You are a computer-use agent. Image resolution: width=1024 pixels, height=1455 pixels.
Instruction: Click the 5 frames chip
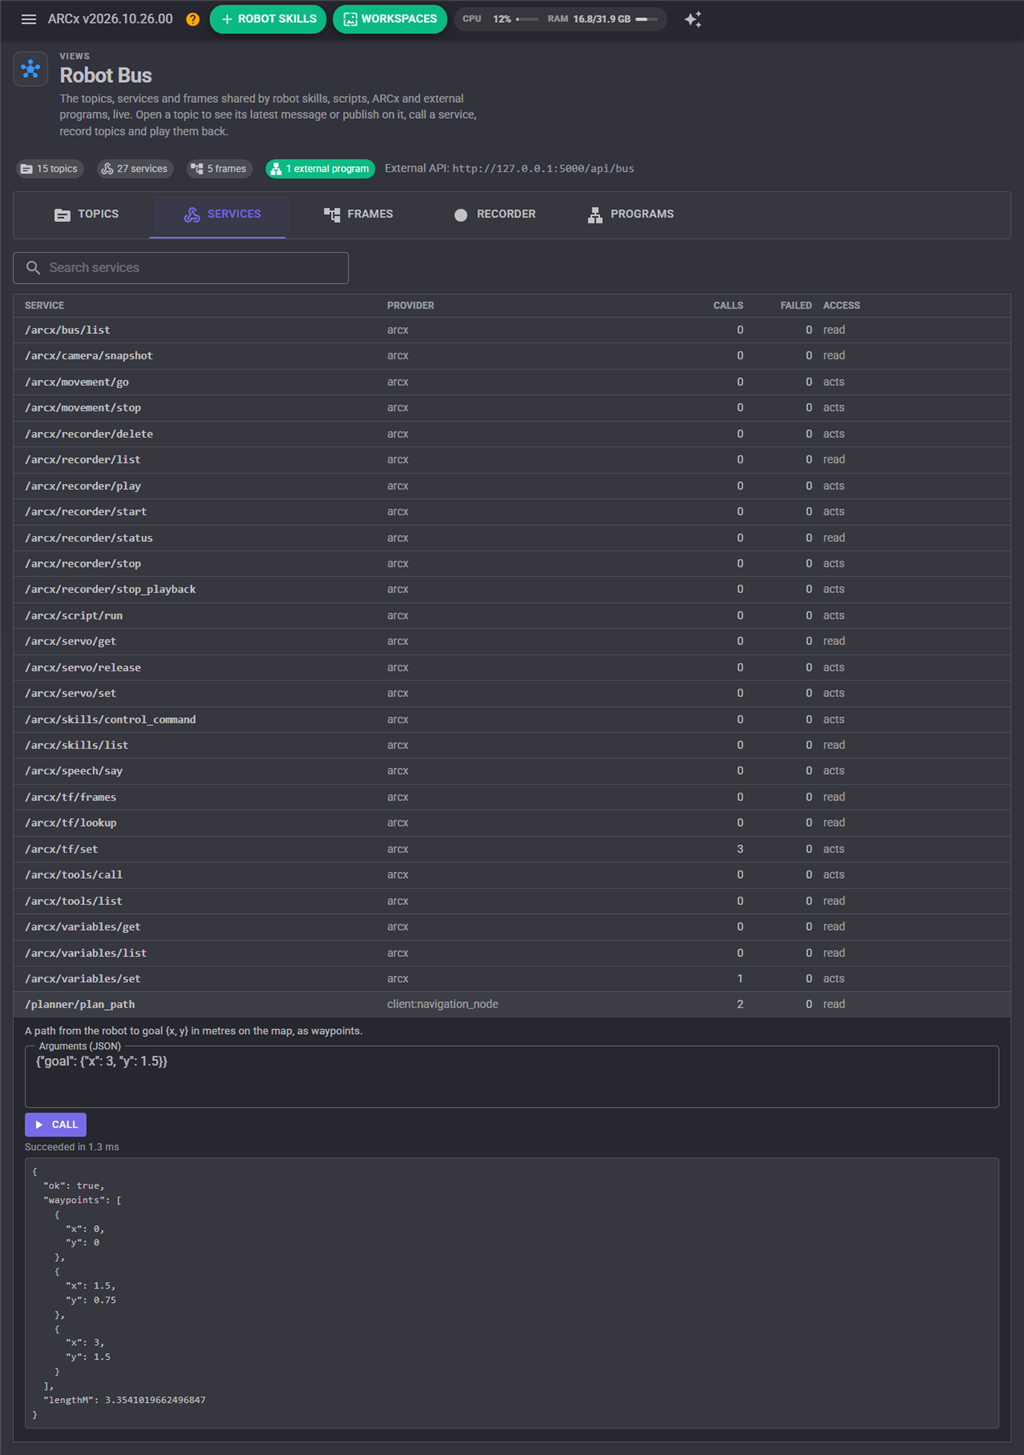219,169
